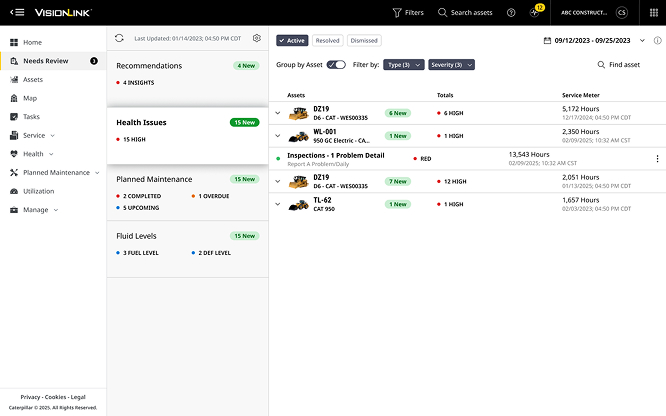Expand the DZ19 row with 12 HIGH
Image resolution: width=666 pixels, height=416 pixels.
[278, 181]
